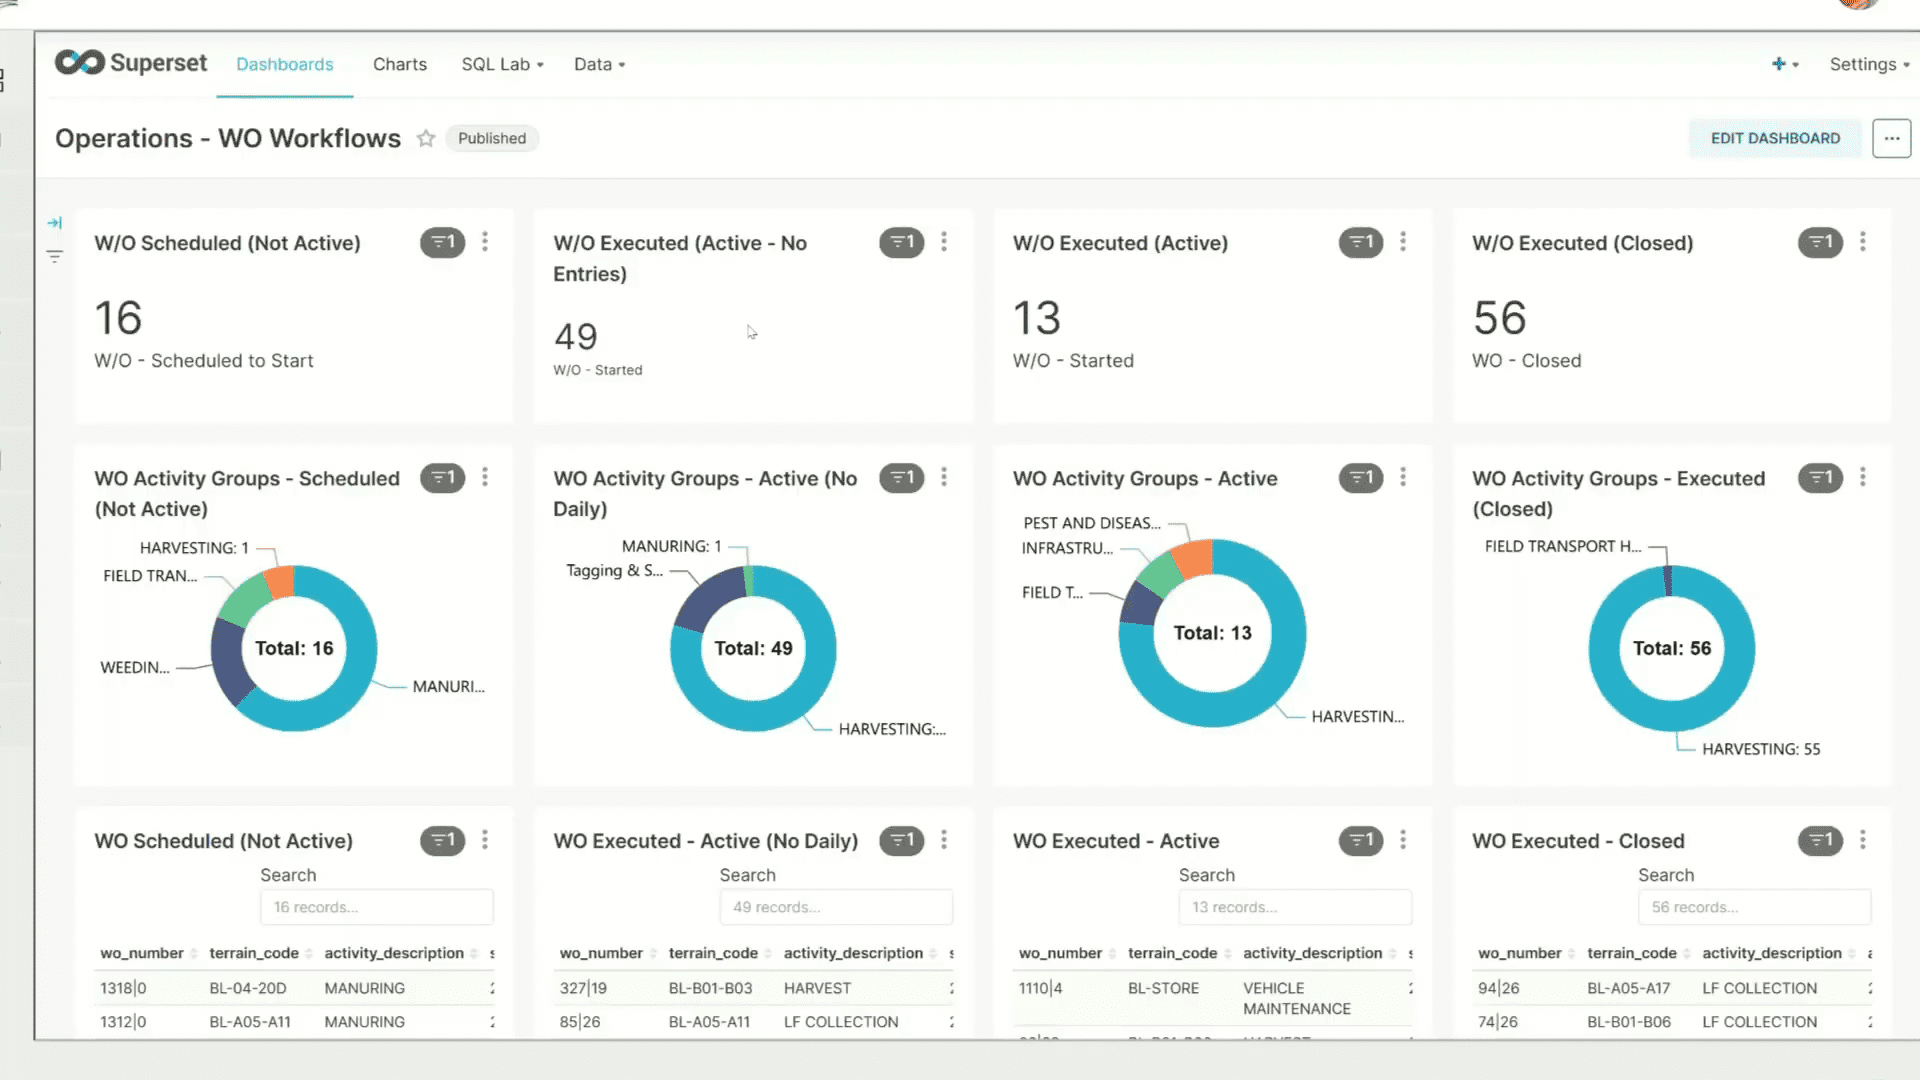This screenshot has height=1080, width=1920.
Task: Open the Data menu
Action: point(599,64)
